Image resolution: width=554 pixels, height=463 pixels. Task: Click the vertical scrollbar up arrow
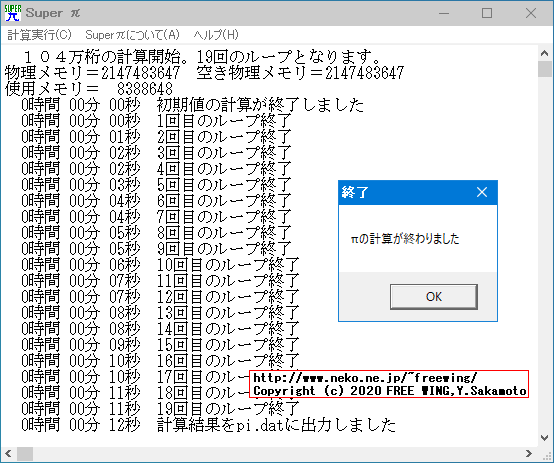pos(544,53)
